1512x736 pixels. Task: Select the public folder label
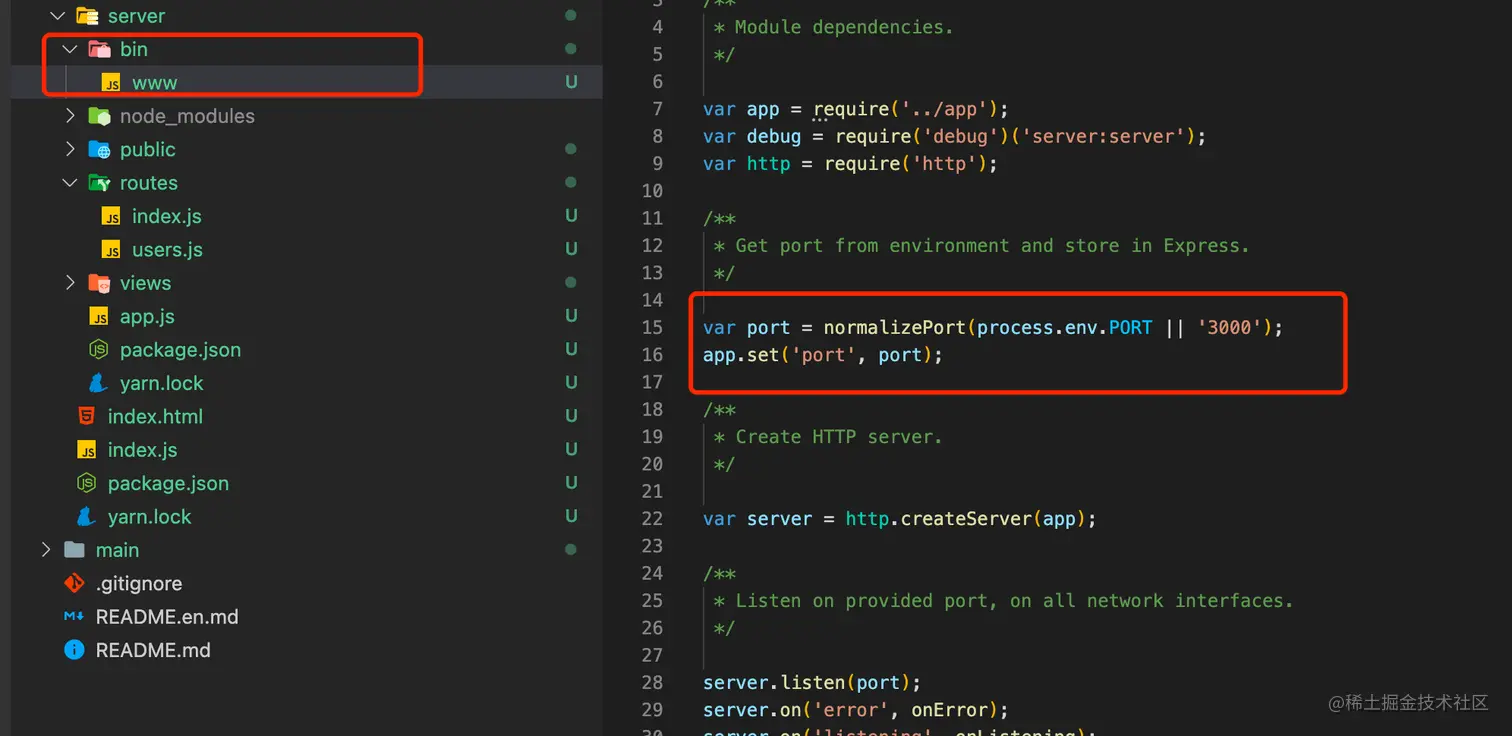coord(147,149)
